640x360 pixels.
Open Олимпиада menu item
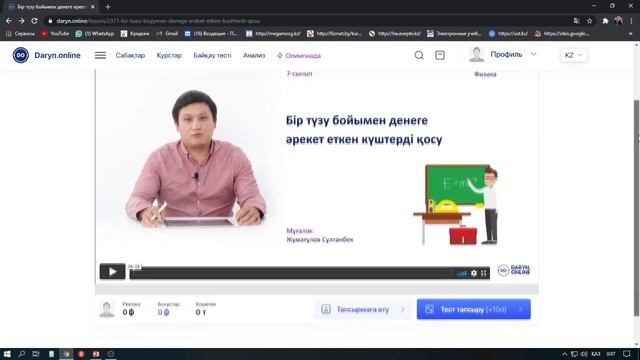[x=299, y=56]
